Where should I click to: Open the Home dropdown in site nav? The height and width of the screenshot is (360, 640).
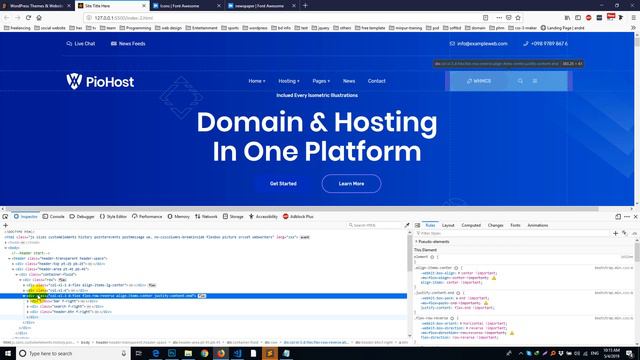257,81
